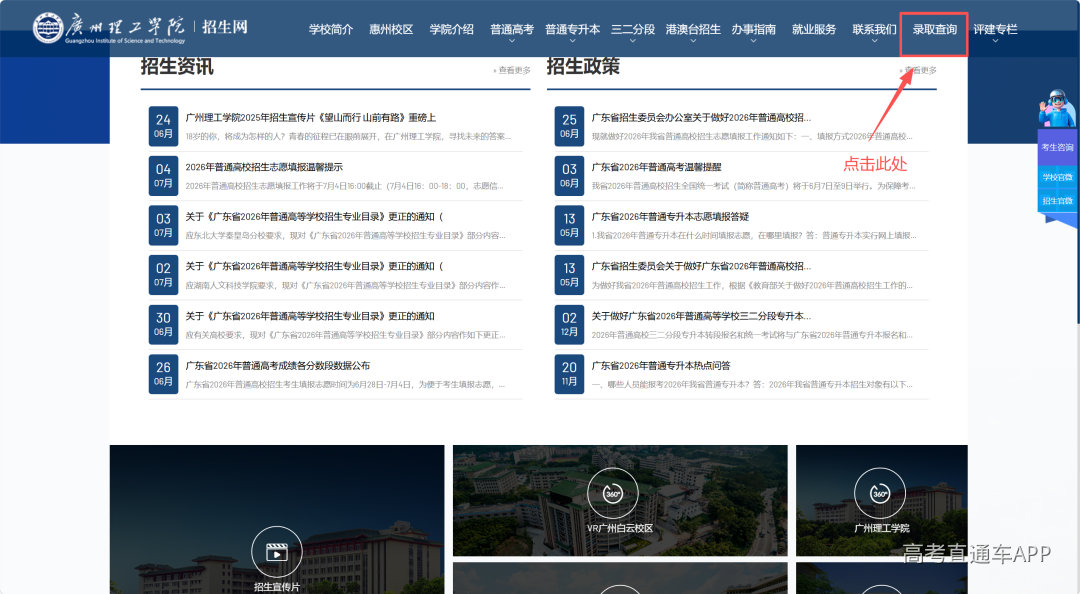Expand chevron under 普通高考
Screen dimensions: 1080x594
point(512,41)
